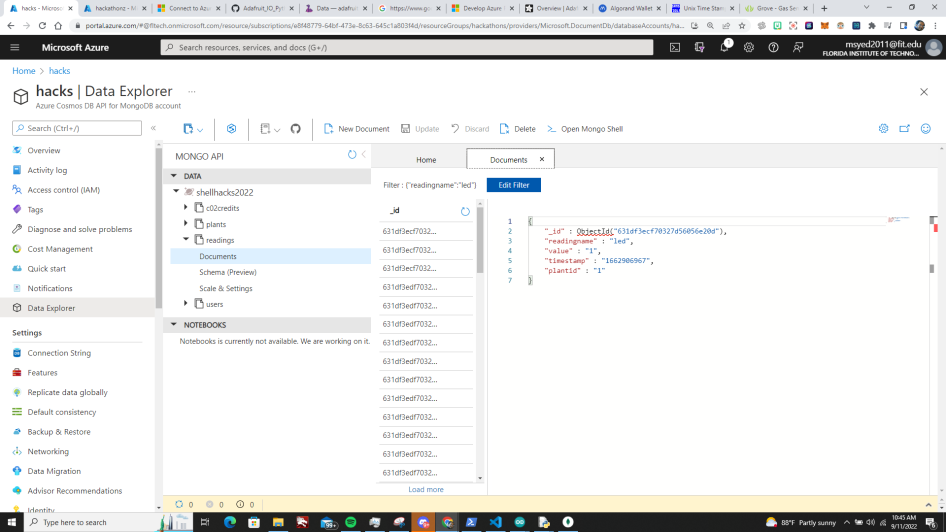946x532 pixels.
Task: Expand the c02credits collection
Action: (186, 207)
